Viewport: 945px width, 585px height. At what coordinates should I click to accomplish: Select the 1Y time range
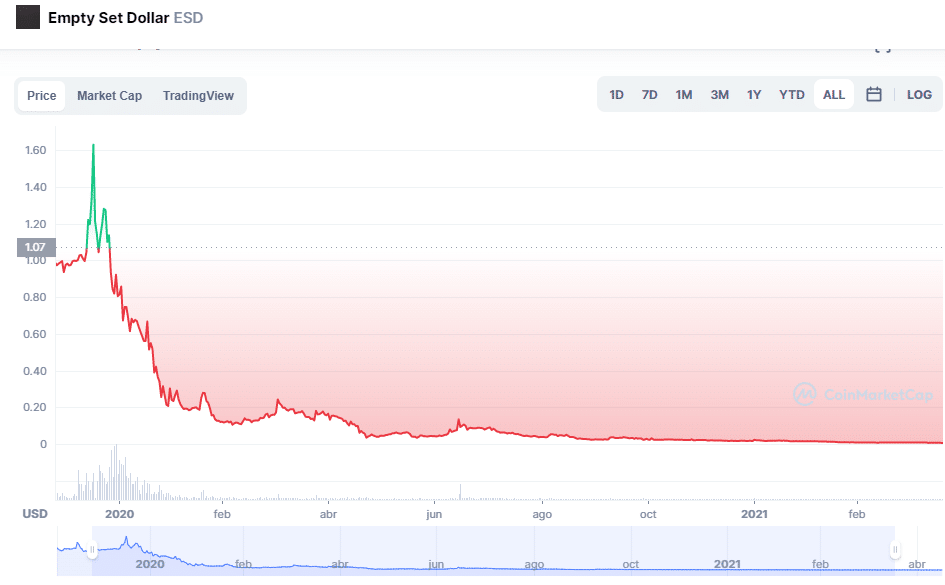(754, 95)
